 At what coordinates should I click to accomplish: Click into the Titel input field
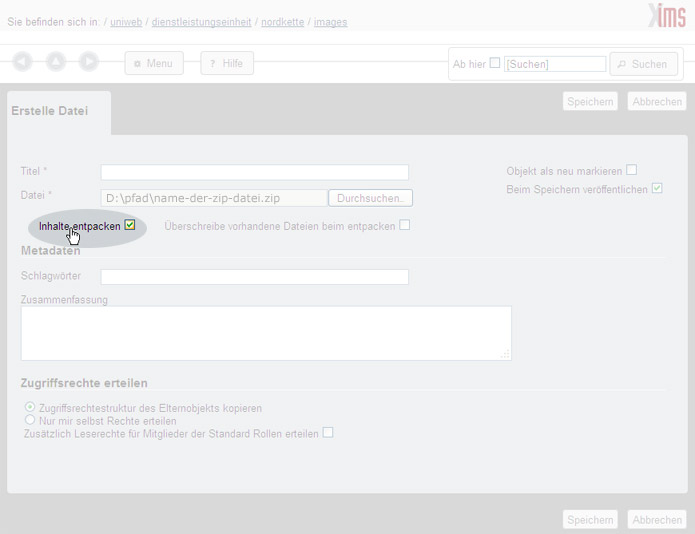254,172
